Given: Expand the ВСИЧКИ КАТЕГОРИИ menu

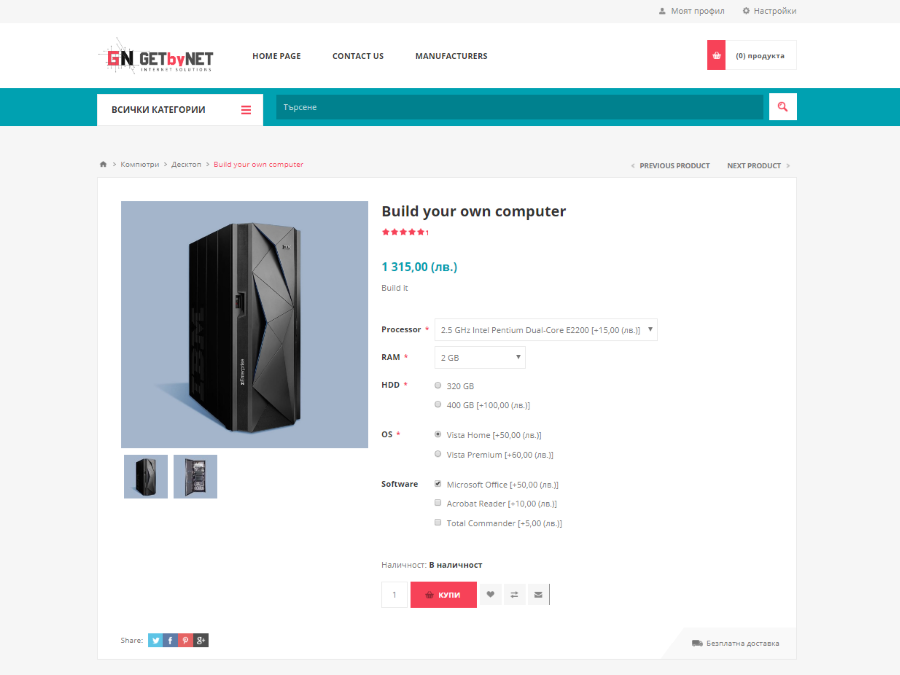Looking at the screenshot, I should 180,110.
